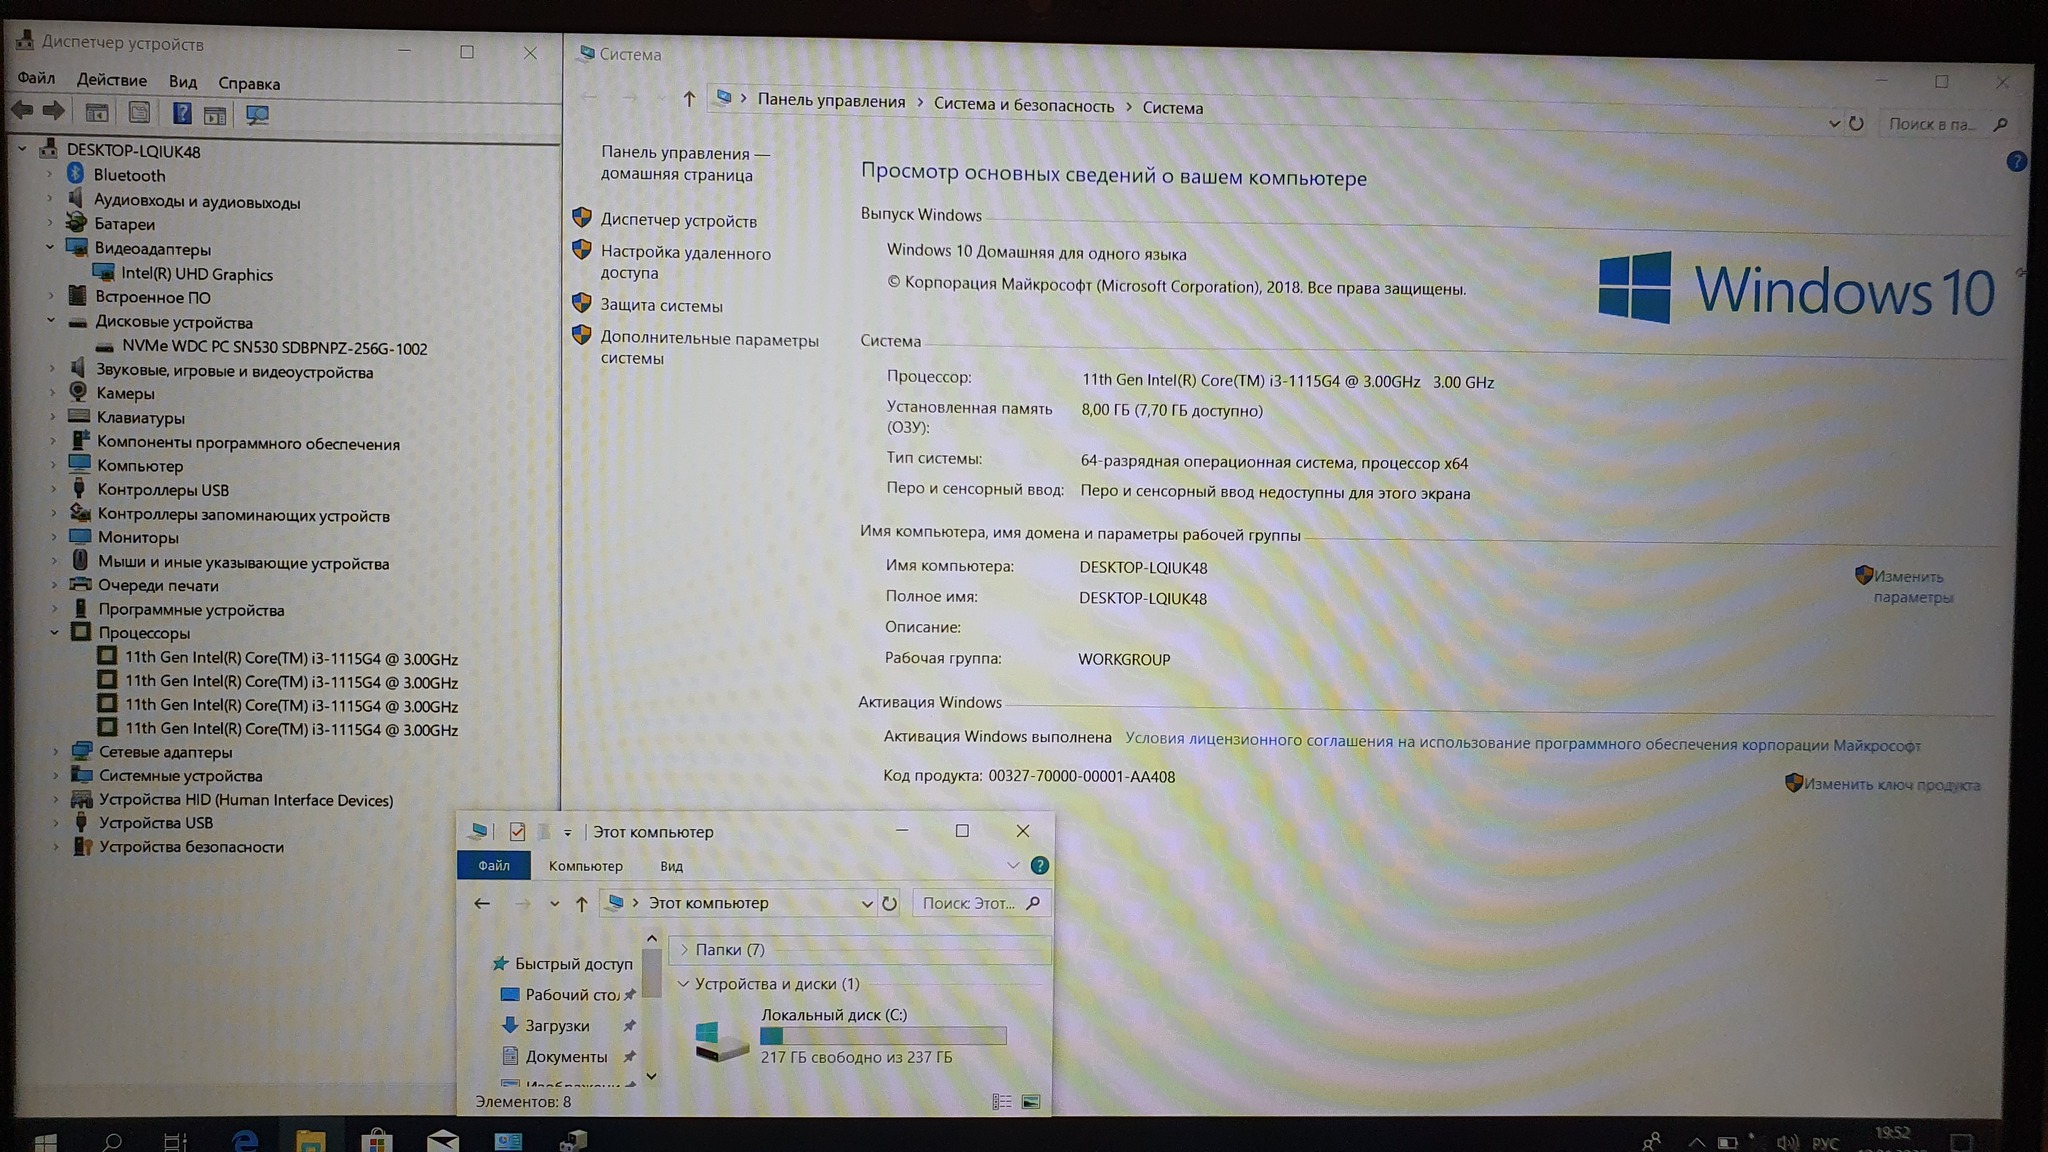
Task: Open Microsoft Edge from taskbar
Action: click(245, 1140)
